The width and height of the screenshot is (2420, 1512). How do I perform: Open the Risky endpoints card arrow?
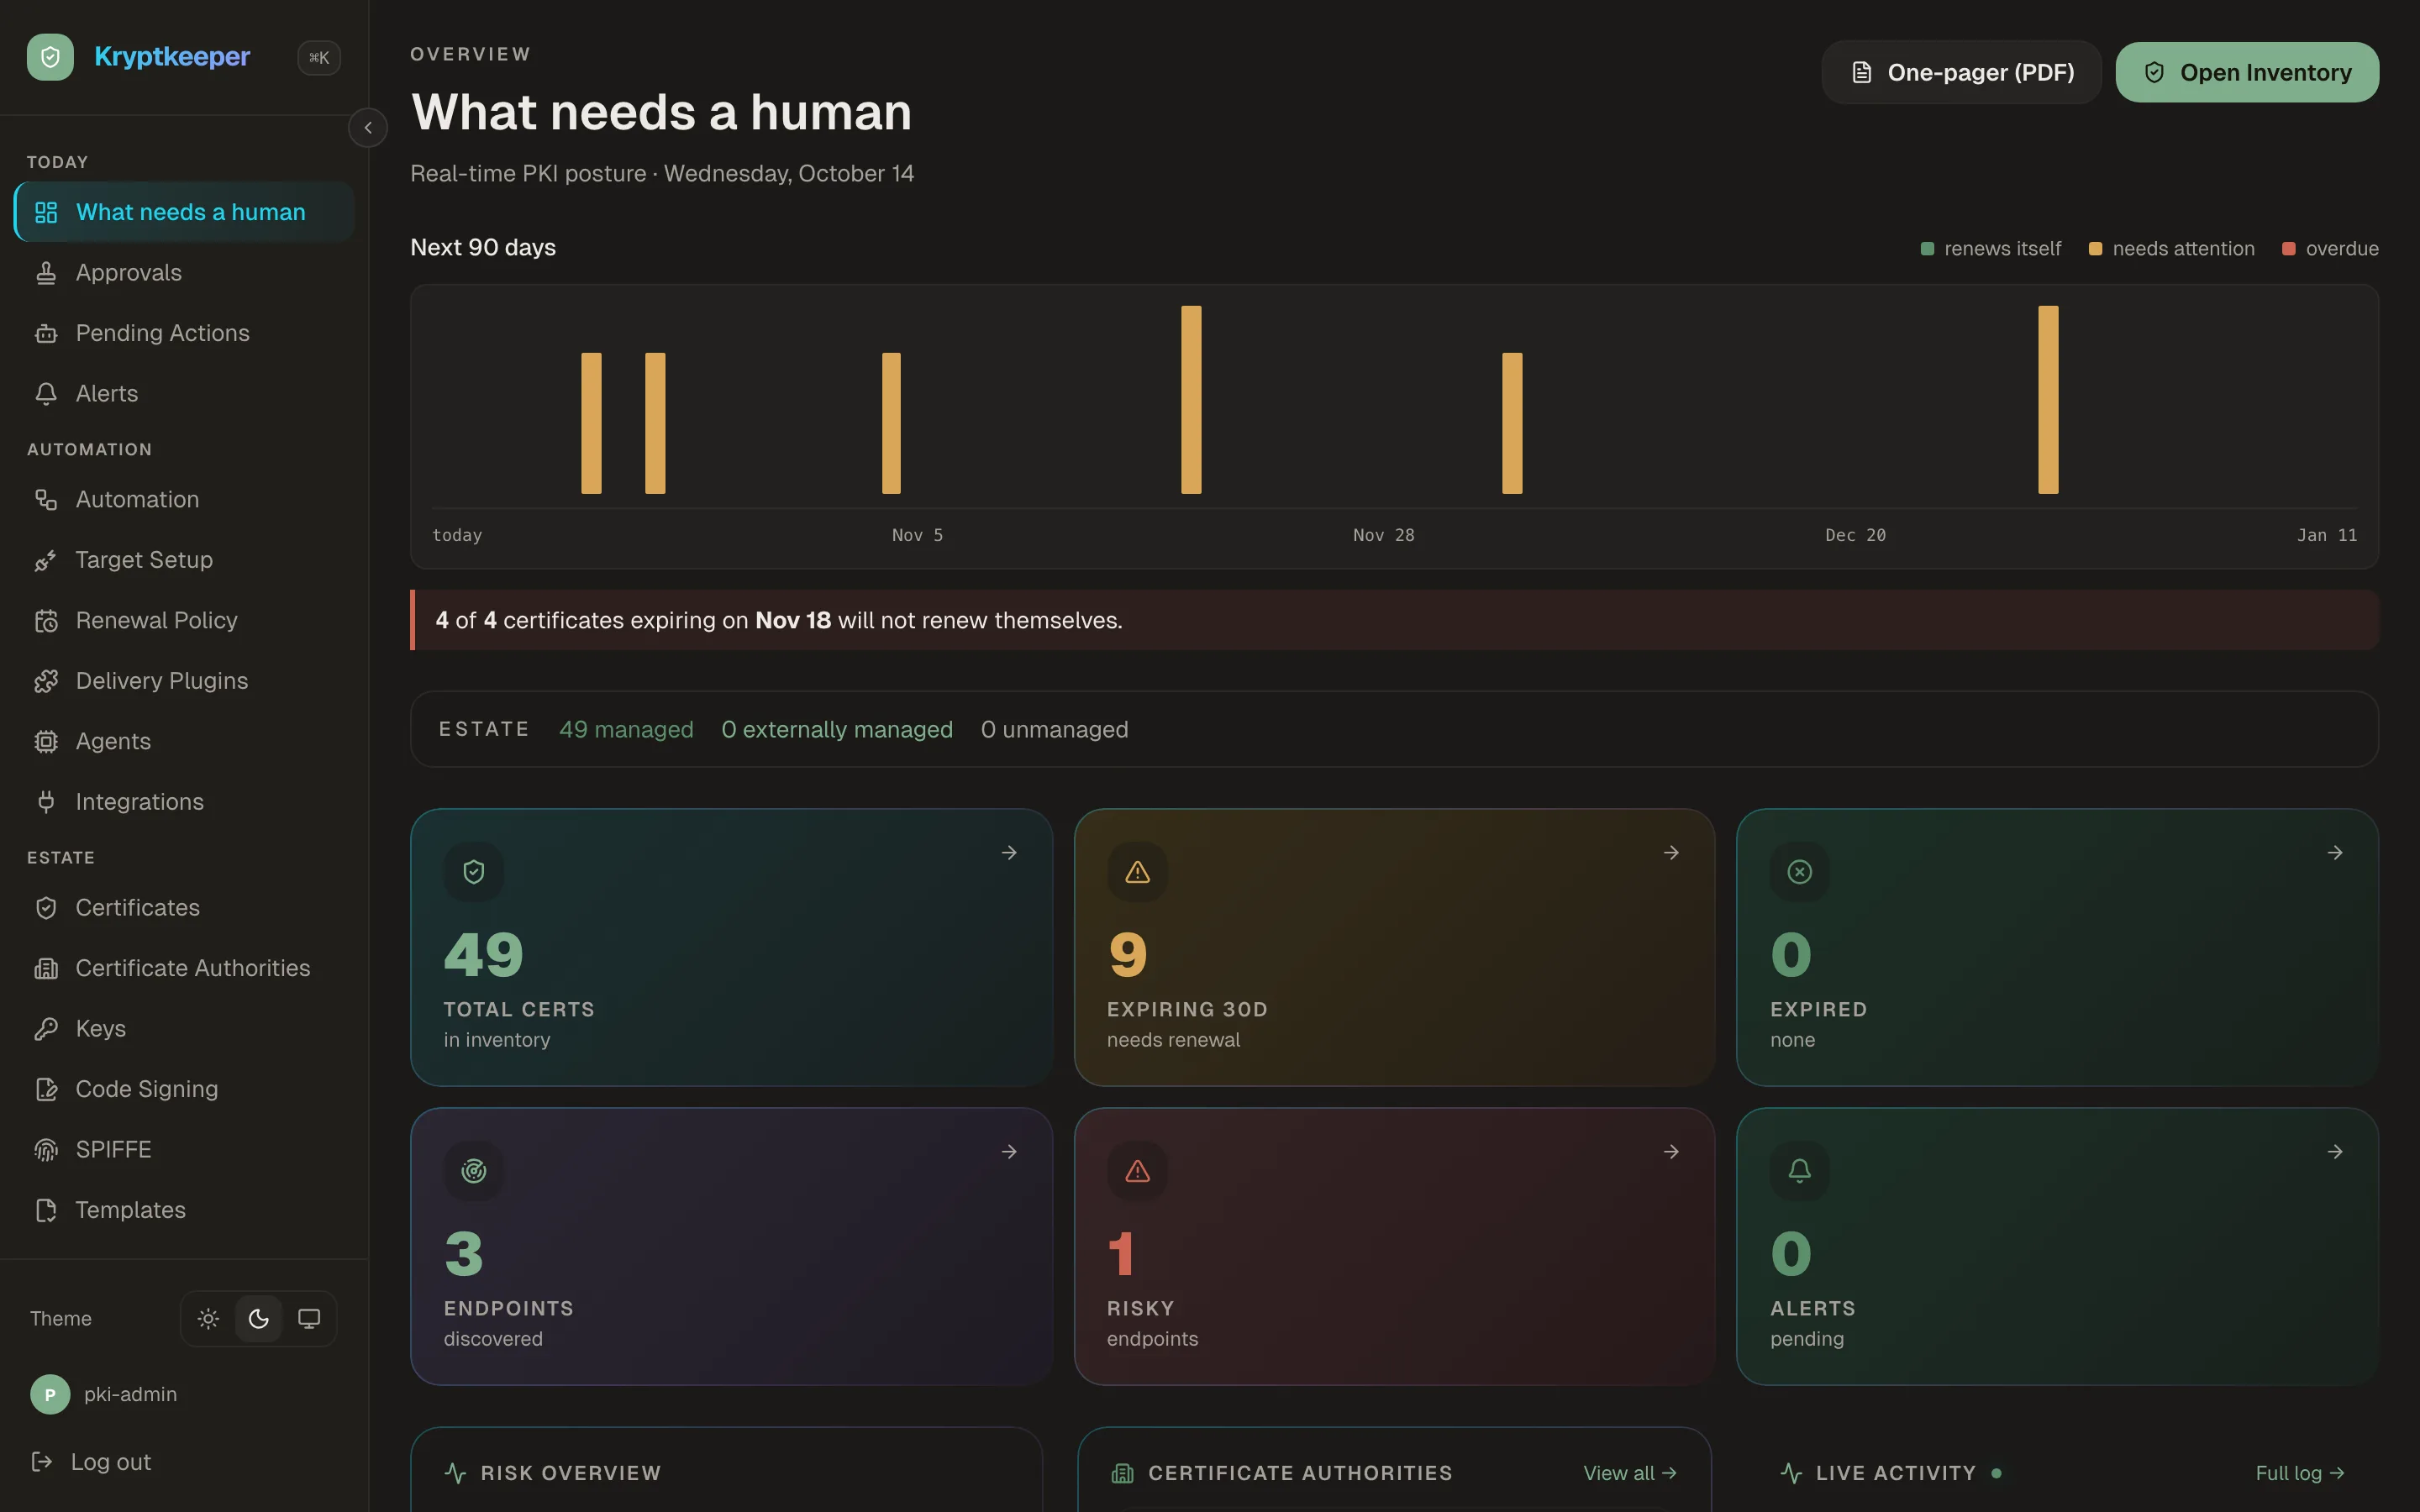tap(1671, 1152)
